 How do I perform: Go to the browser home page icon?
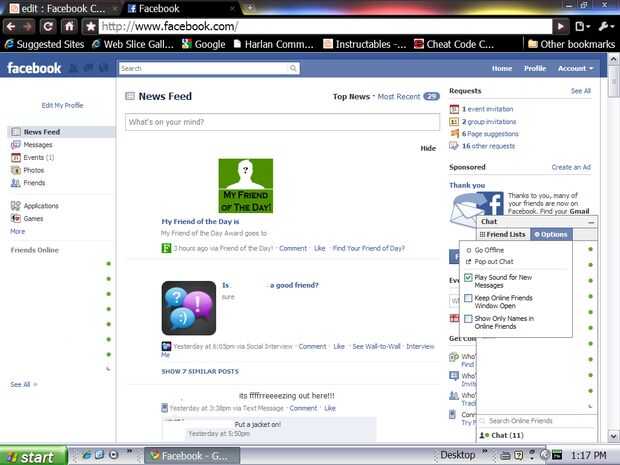click(x=69, y=26)
